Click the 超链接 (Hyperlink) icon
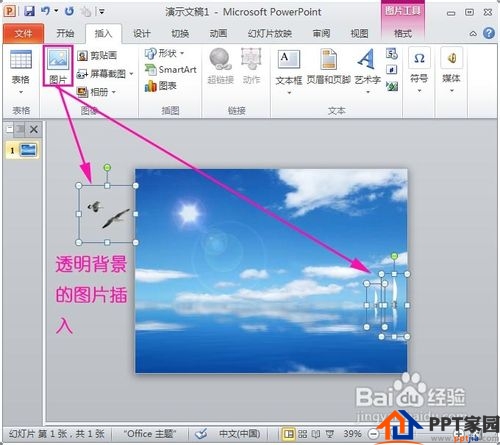 (220, 59)
